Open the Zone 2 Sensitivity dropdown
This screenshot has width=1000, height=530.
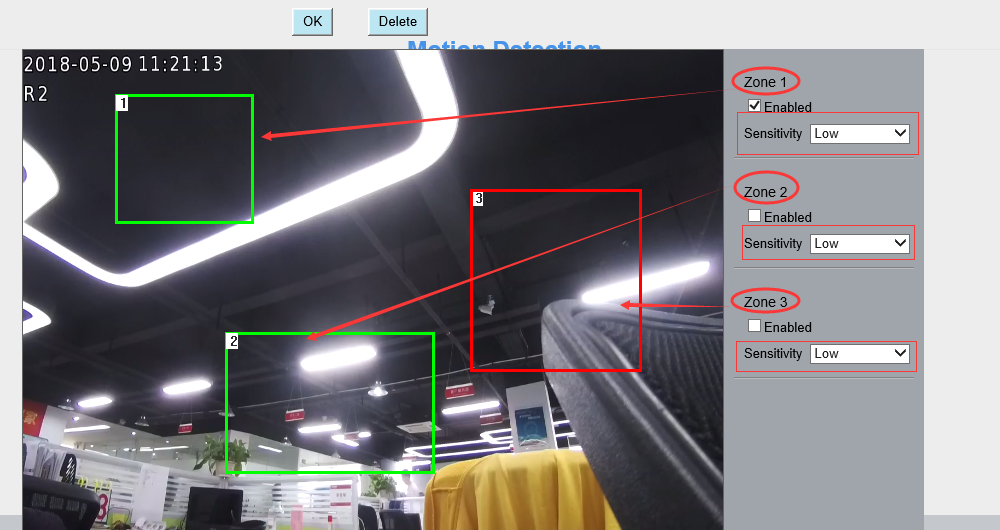point(860,244)
